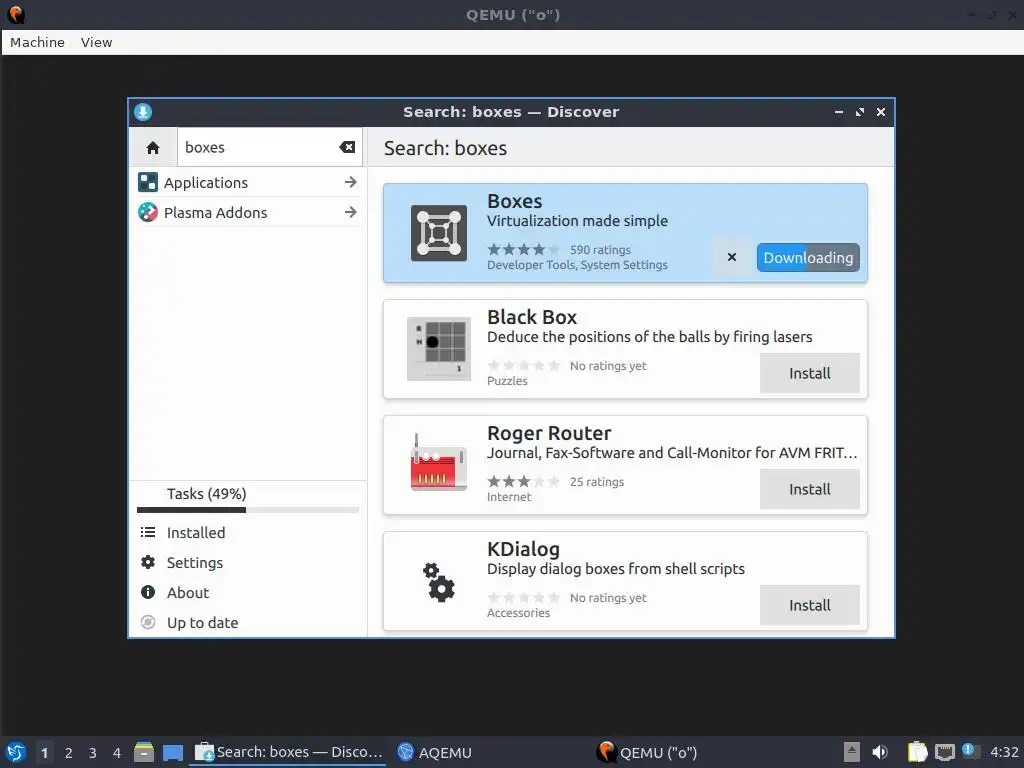Screen dimensions: 1024x768
Task: Open the Roger Router title
Action: pyautogui.click(x=549, y=433)
